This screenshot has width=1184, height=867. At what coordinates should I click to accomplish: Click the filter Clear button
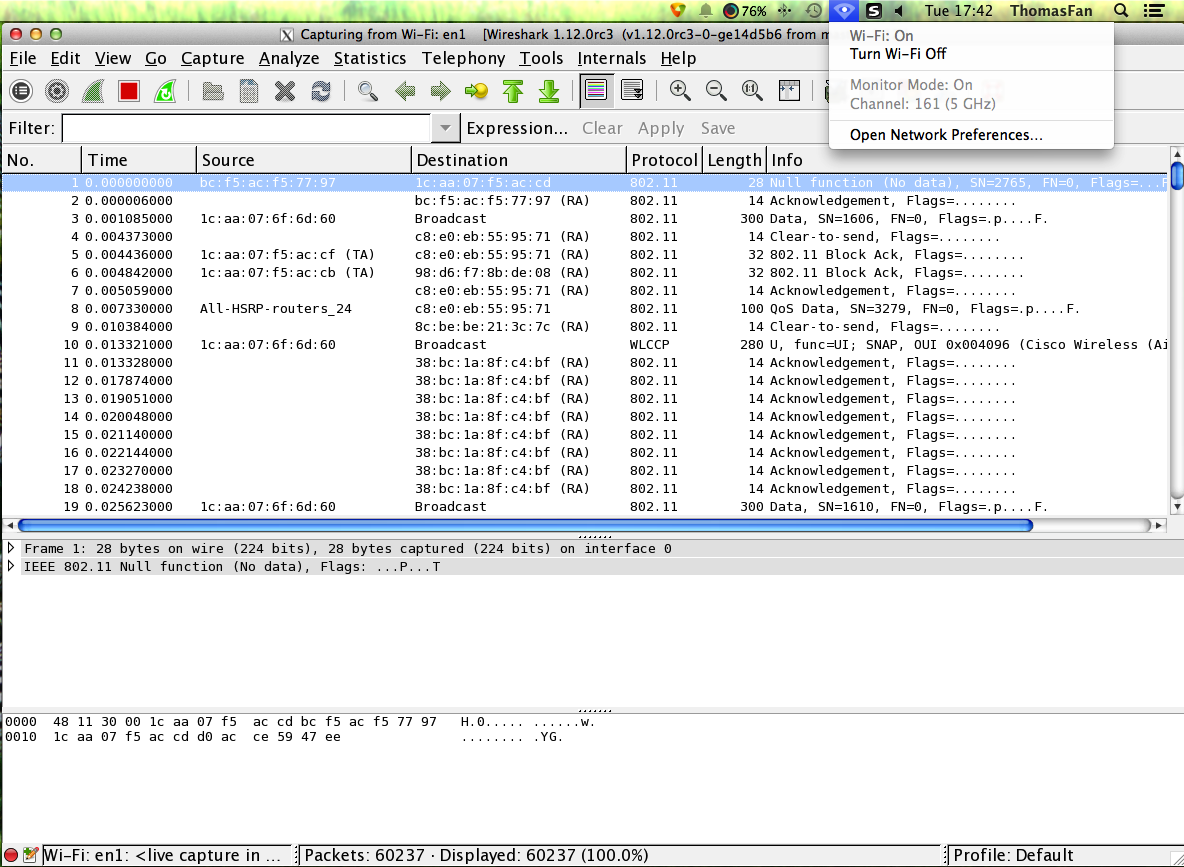click(602, 128)
